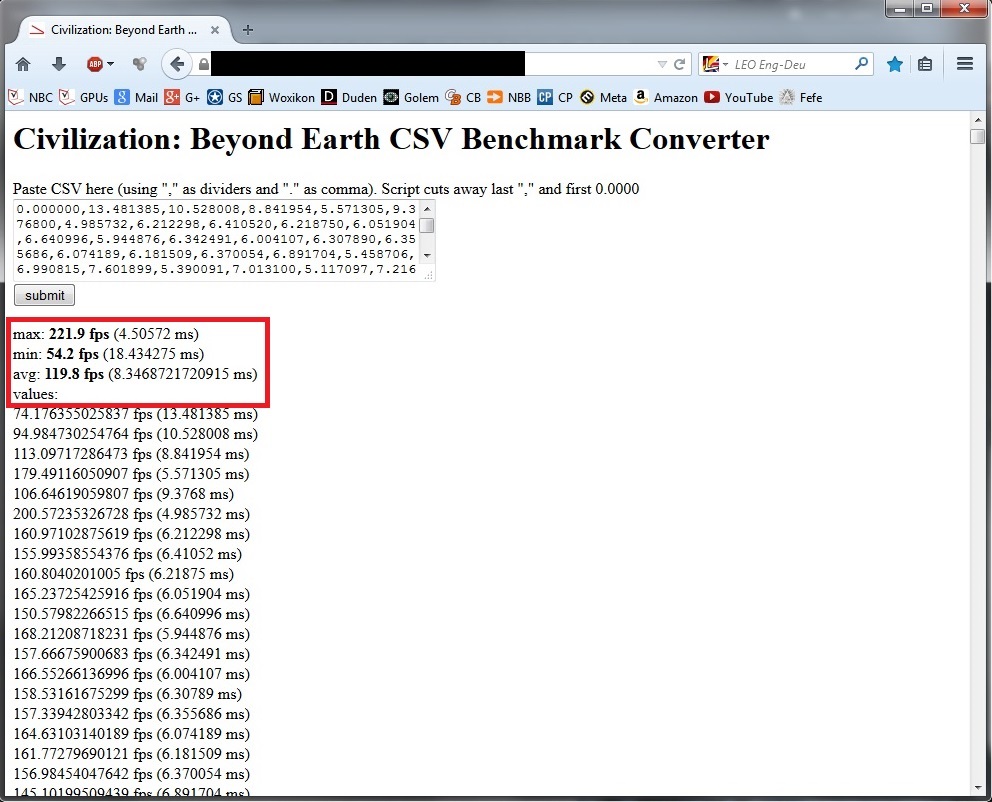The height and width of the screenshot is (802, 992).
Task: Click the 168.21208718231 fps value row
Action: click(x=131, y=634)
